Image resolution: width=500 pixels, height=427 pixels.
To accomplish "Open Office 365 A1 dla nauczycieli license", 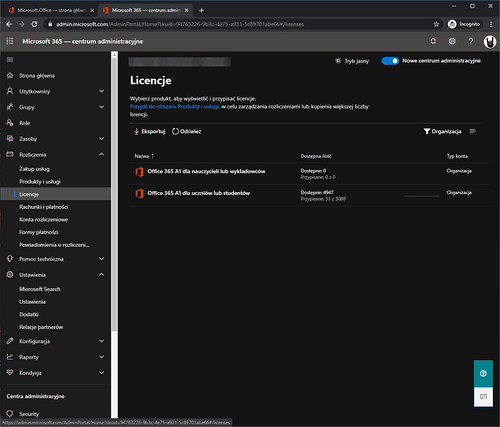I will (206, 171).
